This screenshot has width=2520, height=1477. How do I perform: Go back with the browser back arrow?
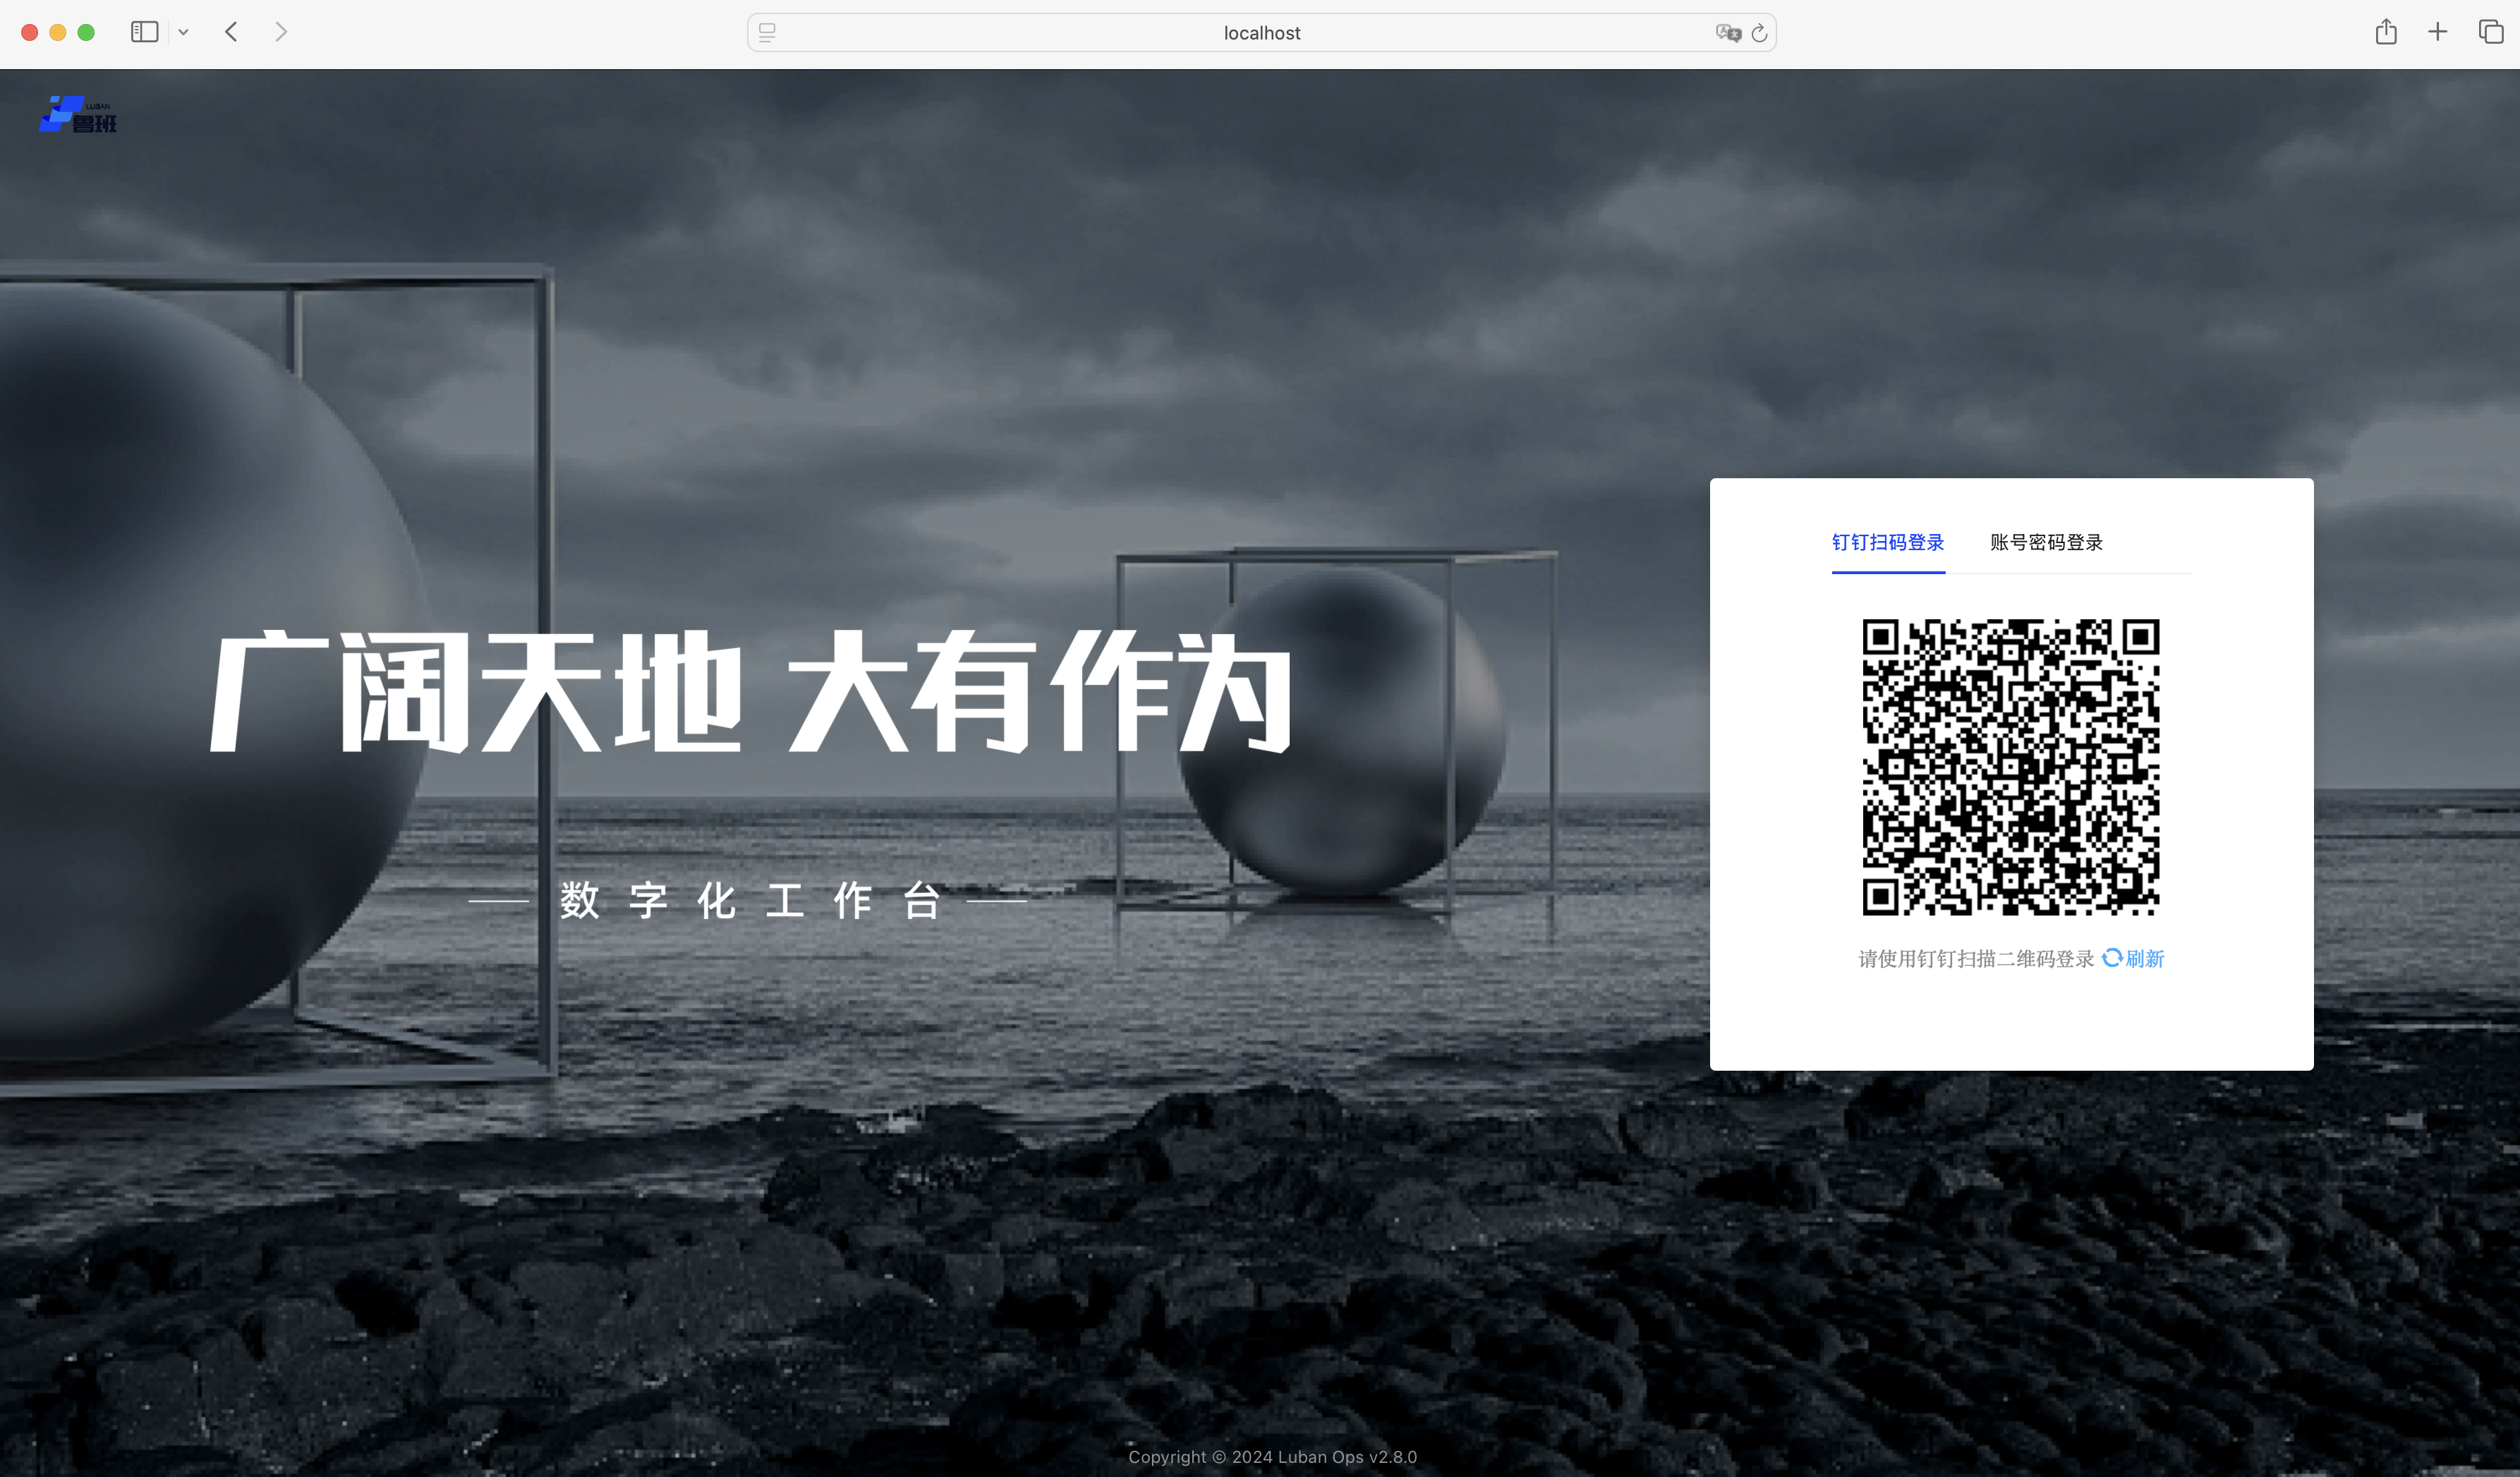coord(232,32)
